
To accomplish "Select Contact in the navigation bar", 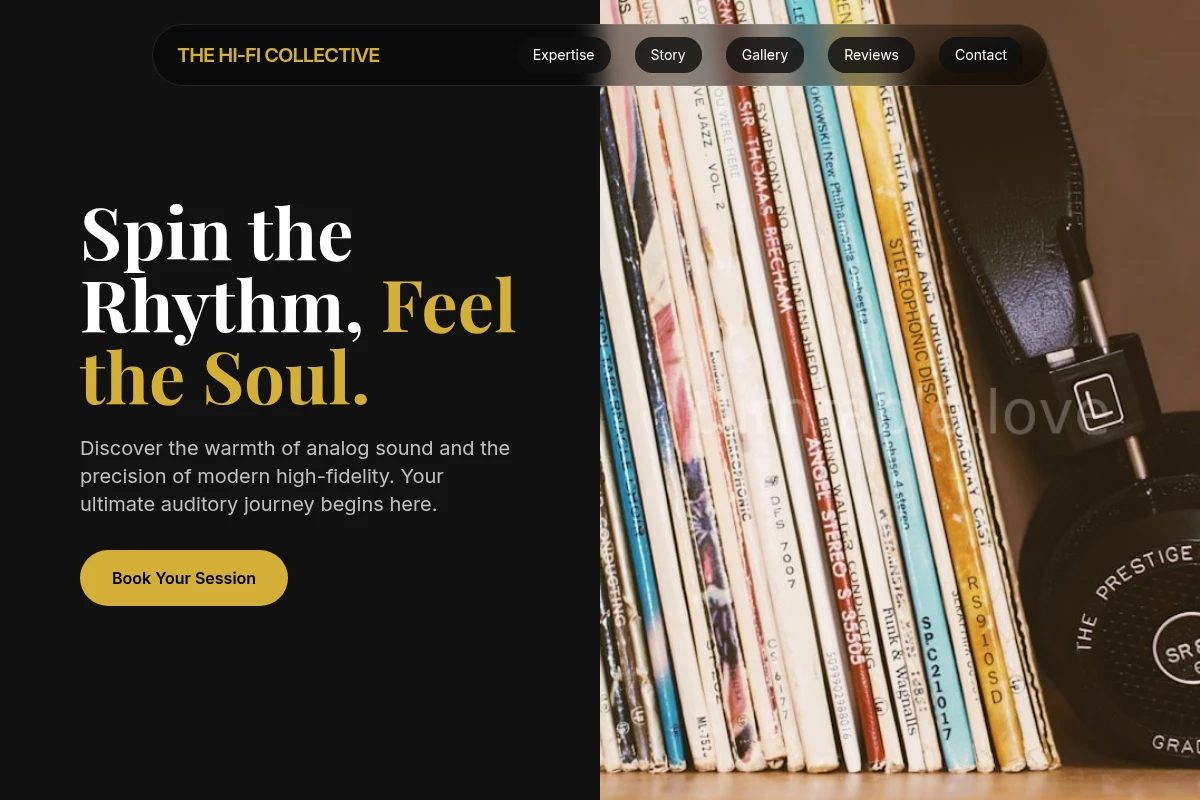I will (x=980, y=55).
